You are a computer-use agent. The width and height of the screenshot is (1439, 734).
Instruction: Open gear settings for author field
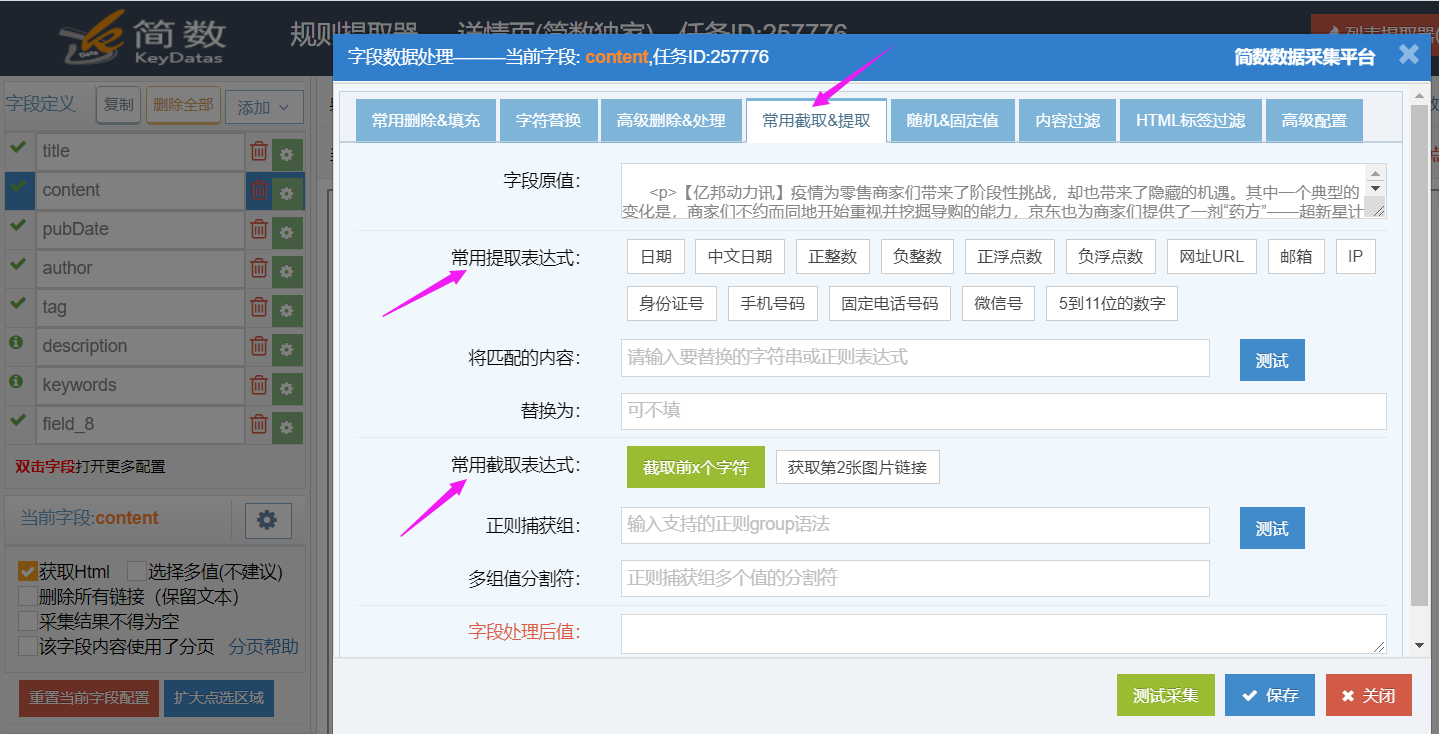point(287,271)
